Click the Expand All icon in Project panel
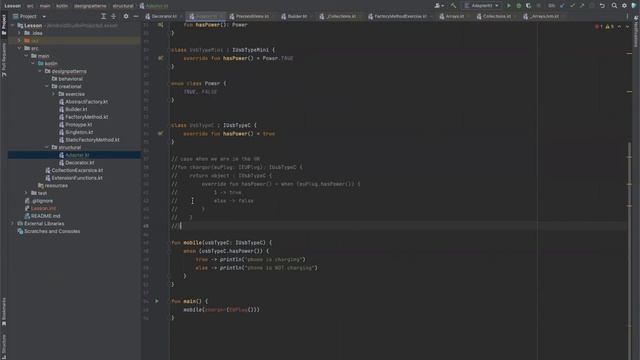Screen dimensions: 640x360 tap(103, 16)
